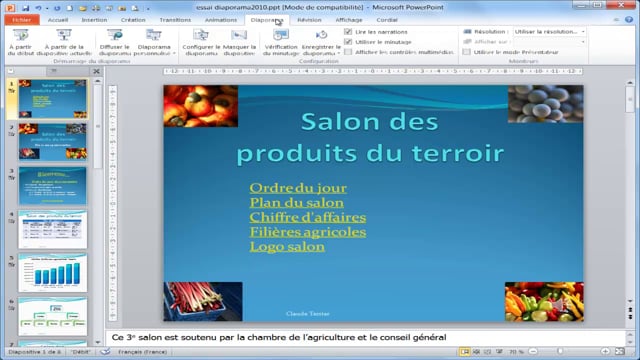Open undo history dropdown arrow
Viewport: 640px width, 360px height.
pos(47,8)
